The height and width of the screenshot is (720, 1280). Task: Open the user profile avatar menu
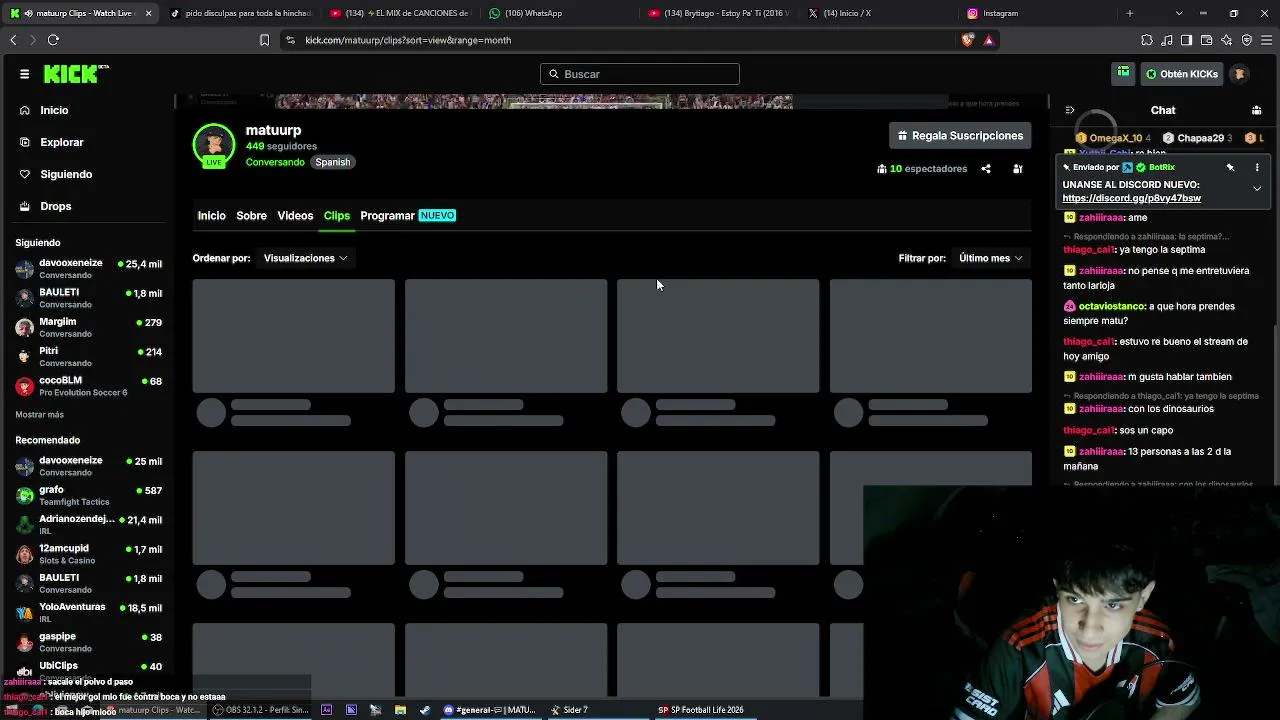[x=1239, y=74]
